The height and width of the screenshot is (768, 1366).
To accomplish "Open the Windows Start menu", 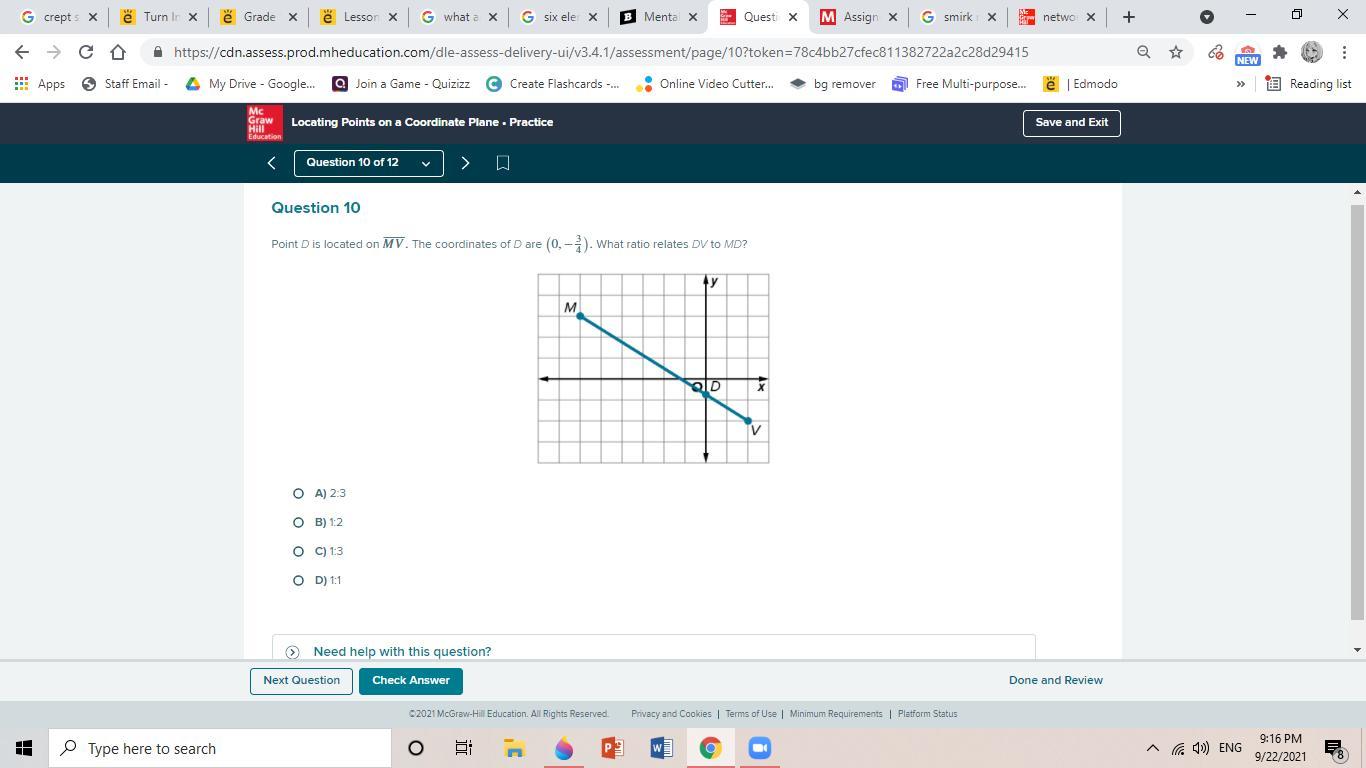I will click(24, 748).
